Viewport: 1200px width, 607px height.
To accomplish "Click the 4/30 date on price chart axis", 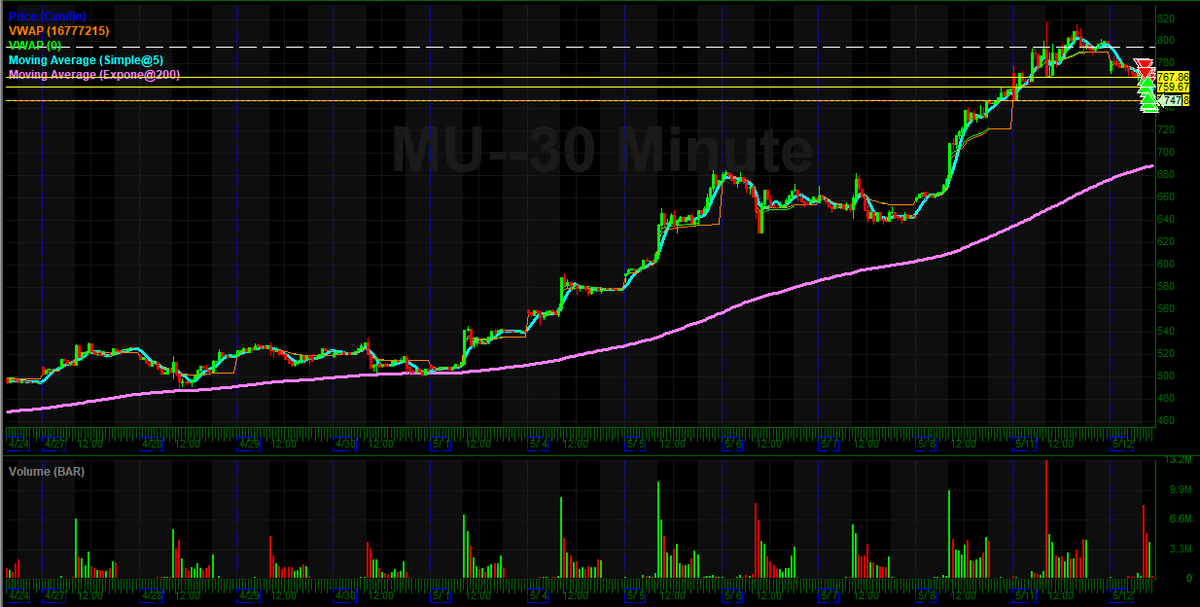I will (346, 443).
